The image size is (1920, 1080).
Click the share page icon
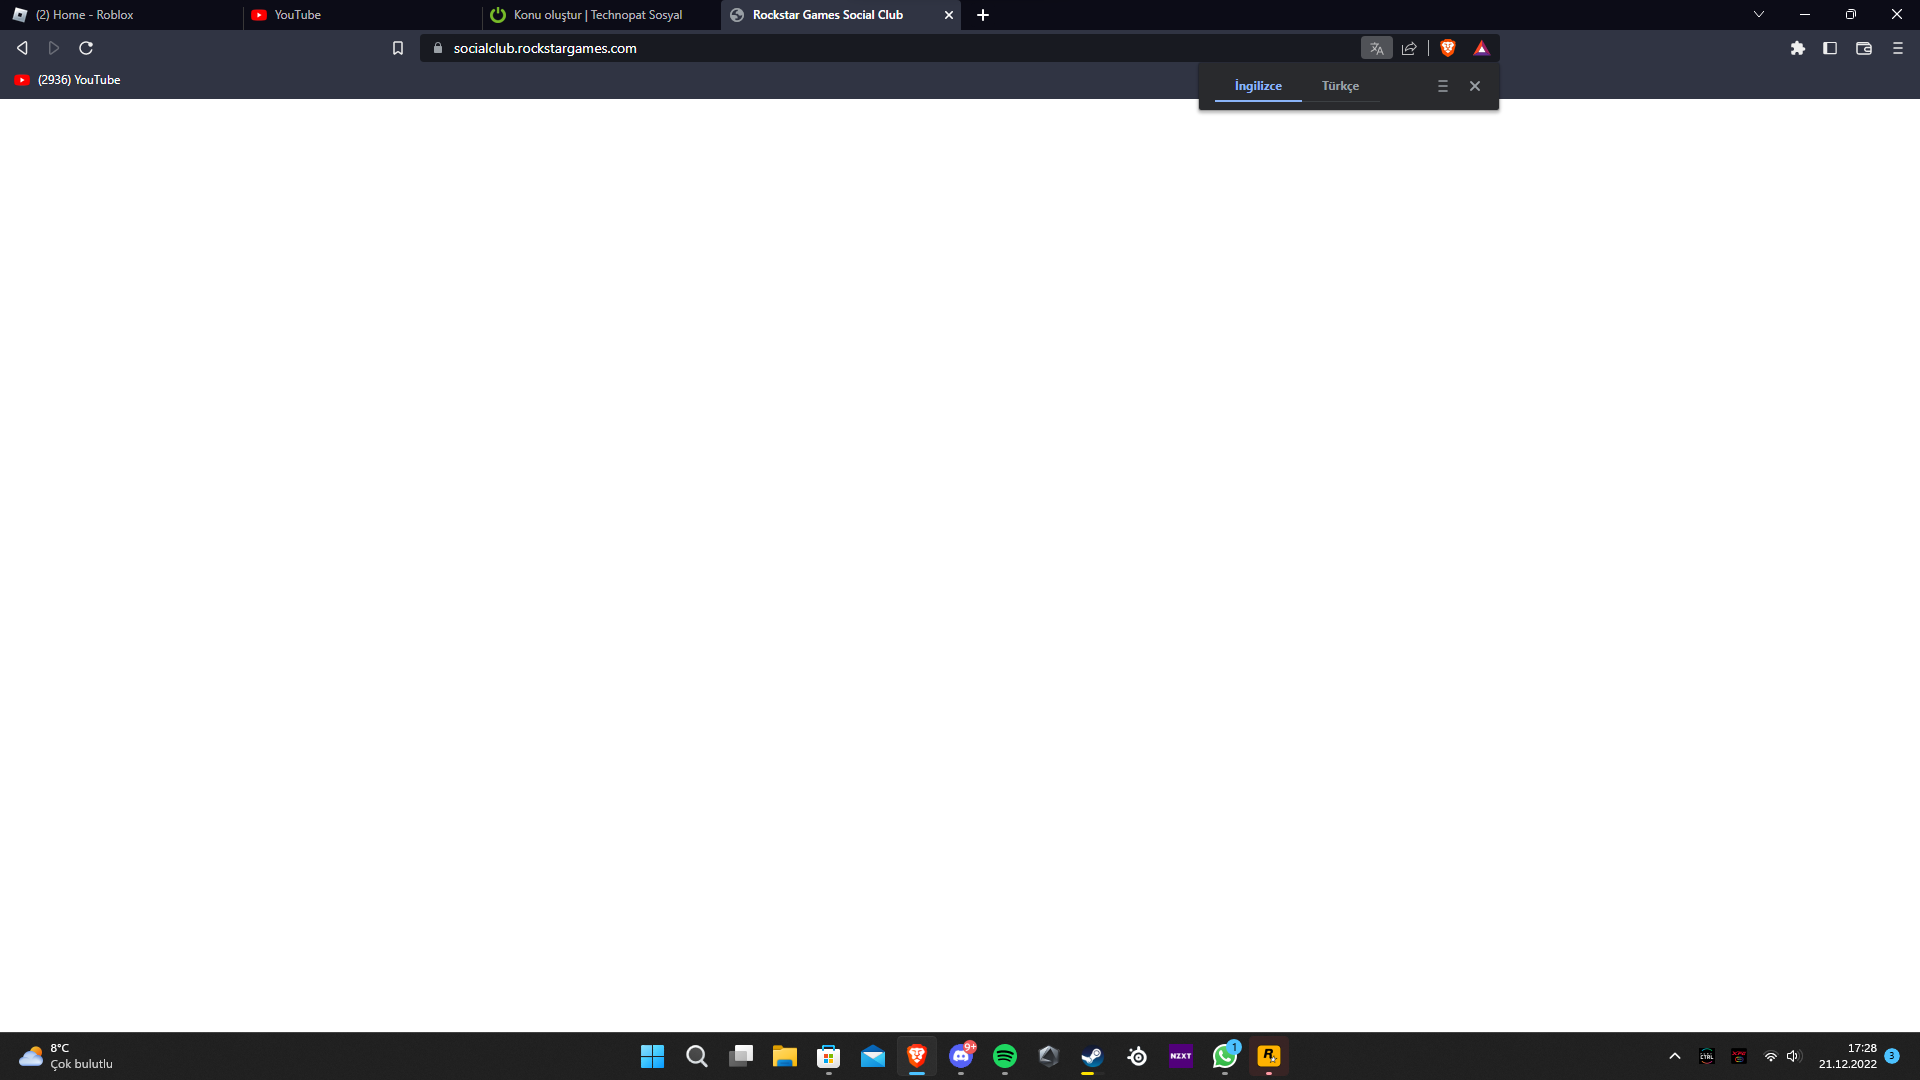coord(1409,48)
